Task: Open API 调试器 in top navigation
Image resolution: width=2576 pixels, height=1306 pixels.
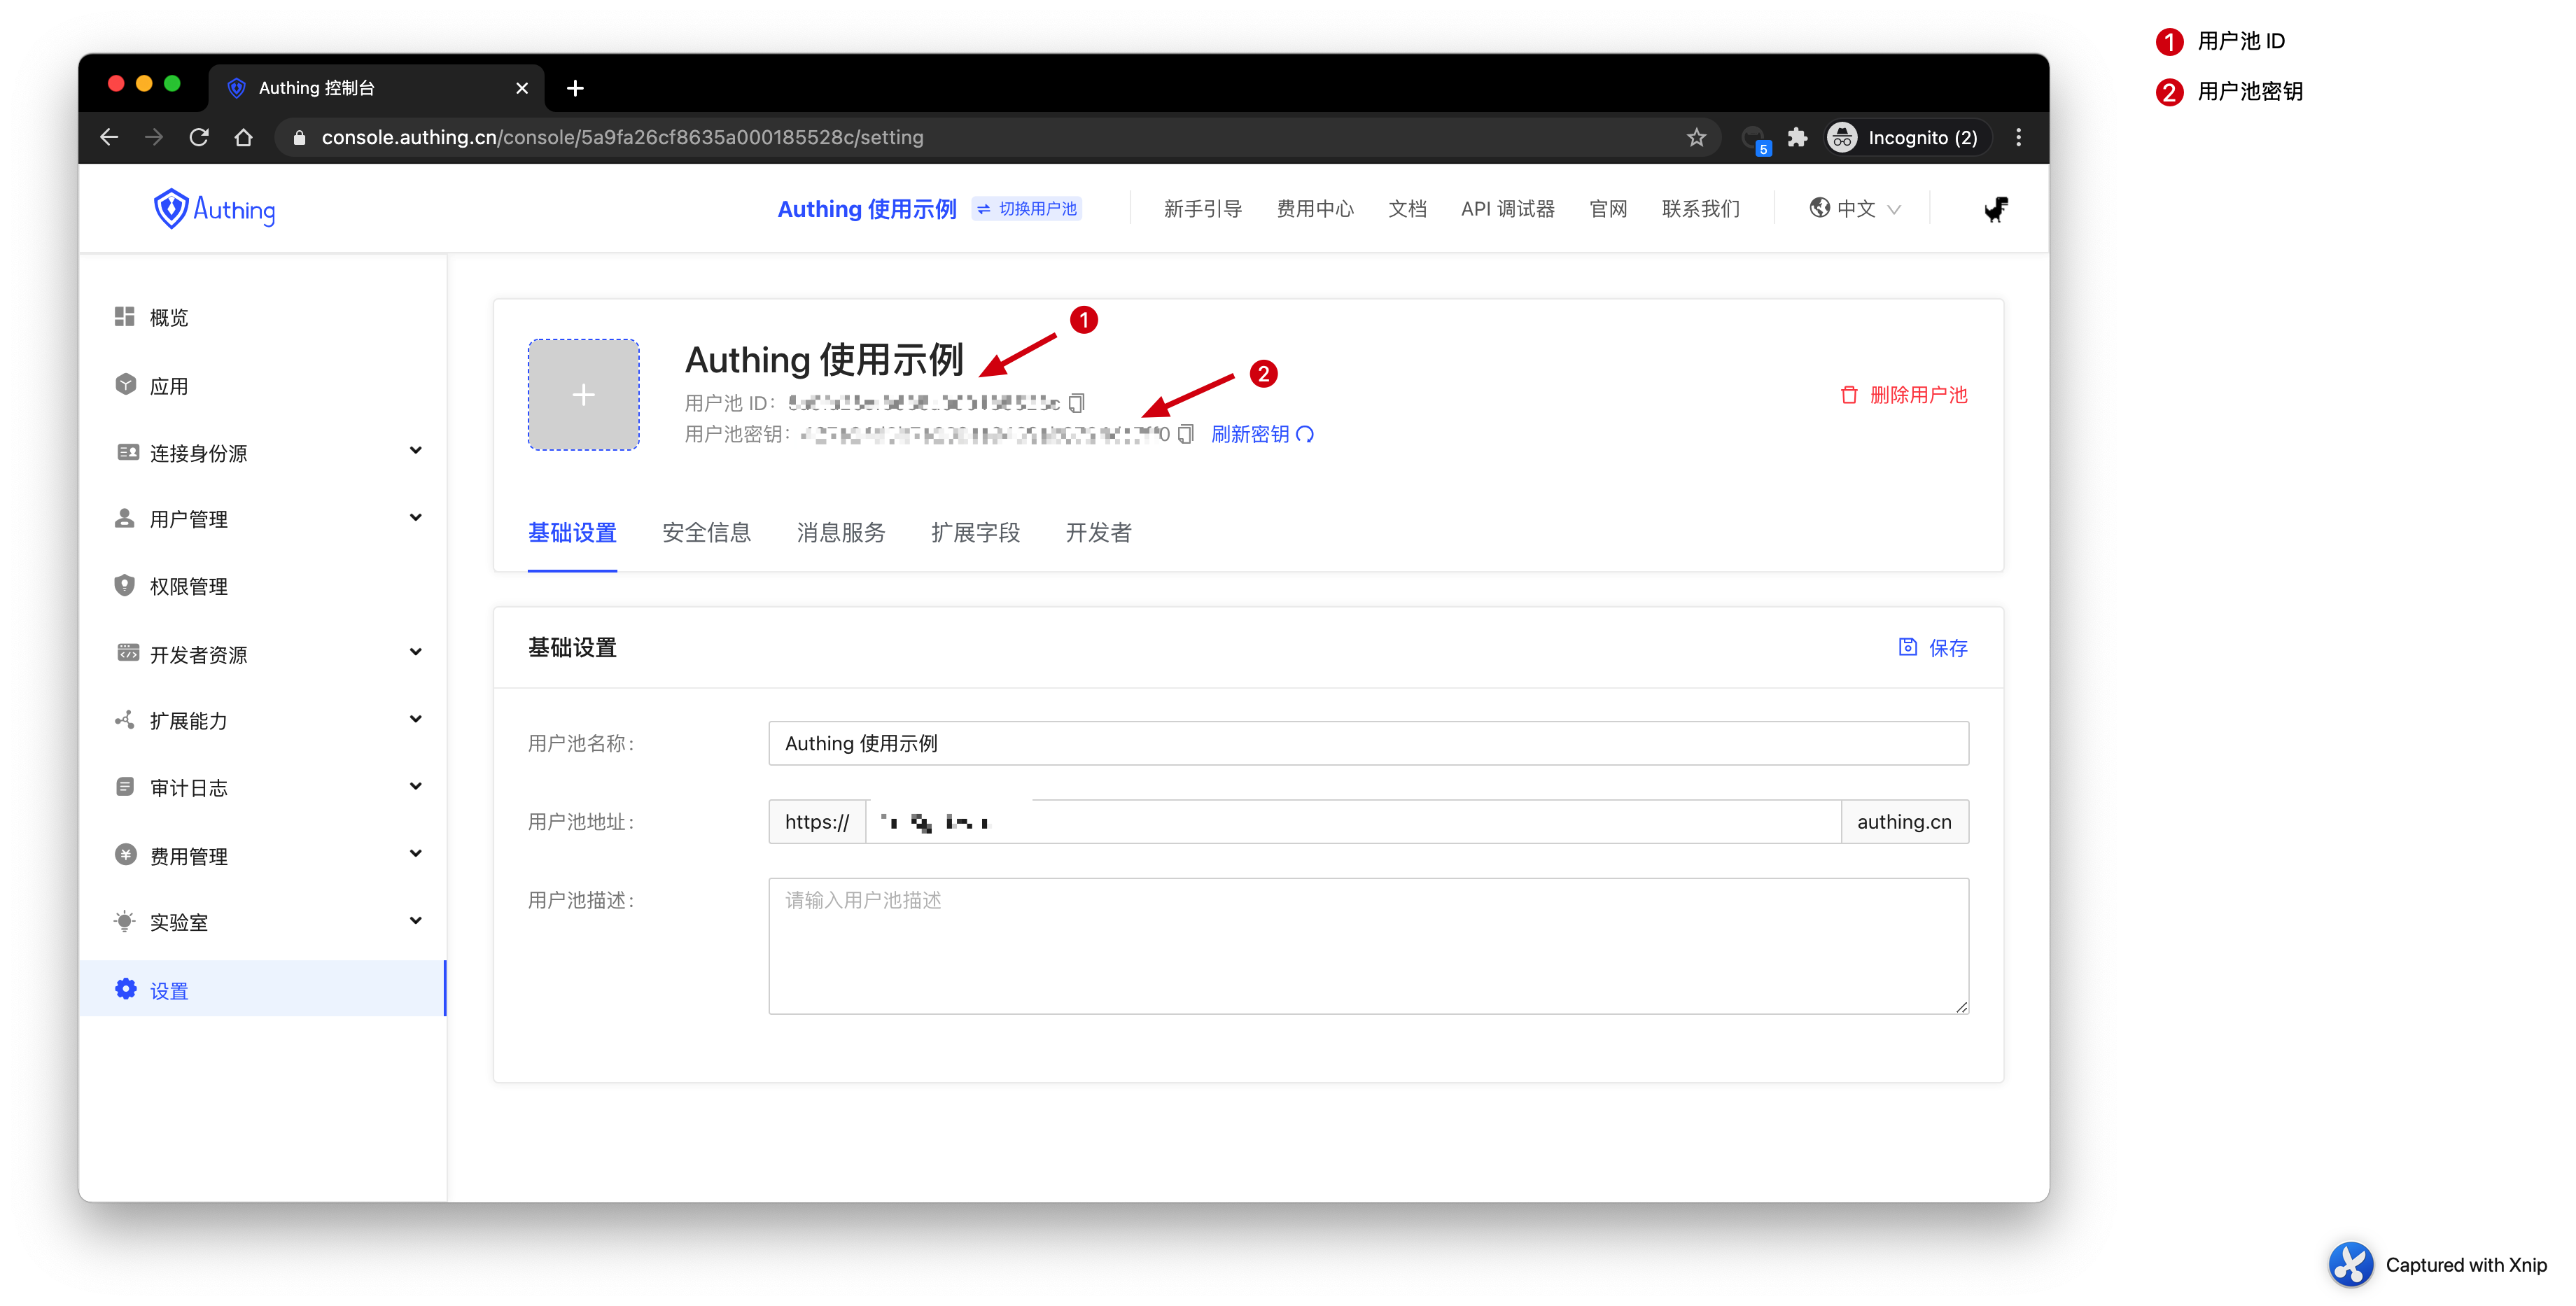Action: point(1508,209)
